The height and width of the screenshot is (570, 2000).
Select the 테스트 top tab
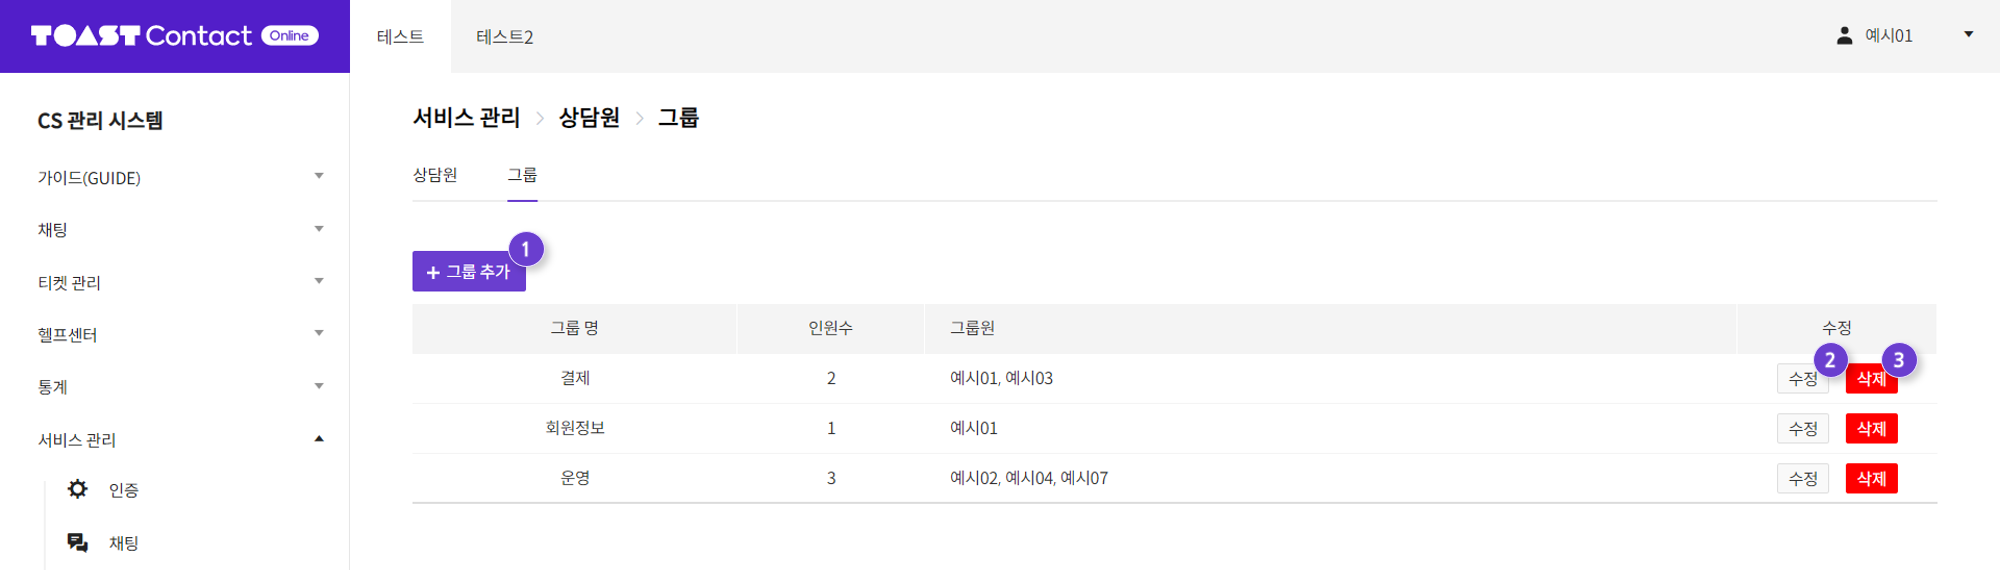coord(400,37)
